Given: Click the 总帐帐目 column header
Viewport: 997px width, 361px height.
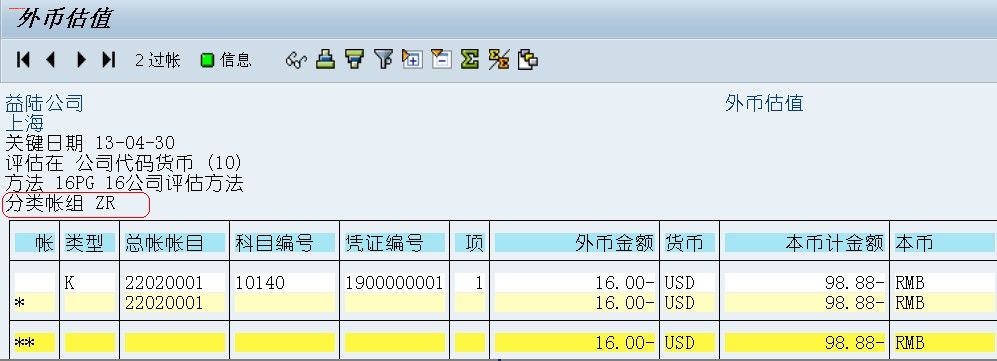Looking at the screenshot, I should pyautogui.click(x=174, y=243).
